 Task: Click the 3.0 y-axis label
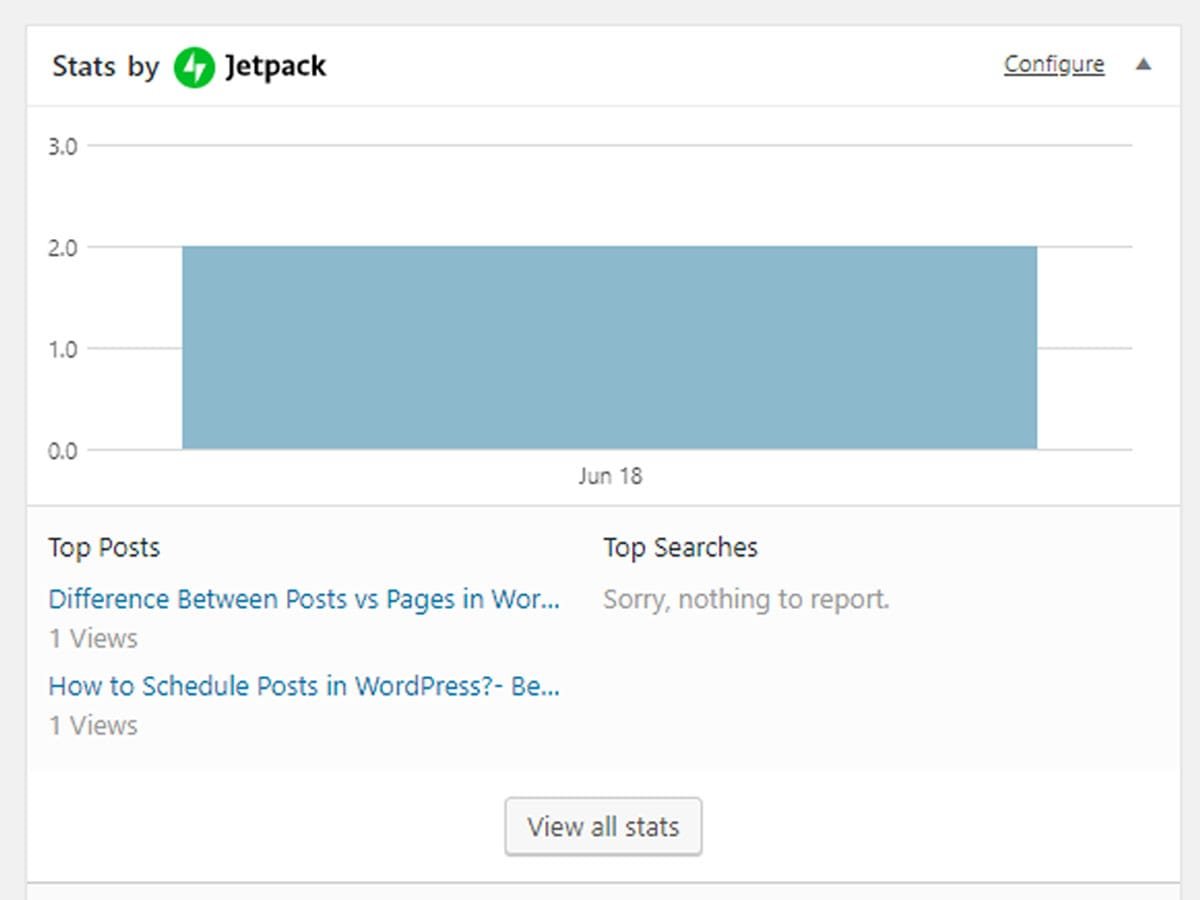click(62, 147)
